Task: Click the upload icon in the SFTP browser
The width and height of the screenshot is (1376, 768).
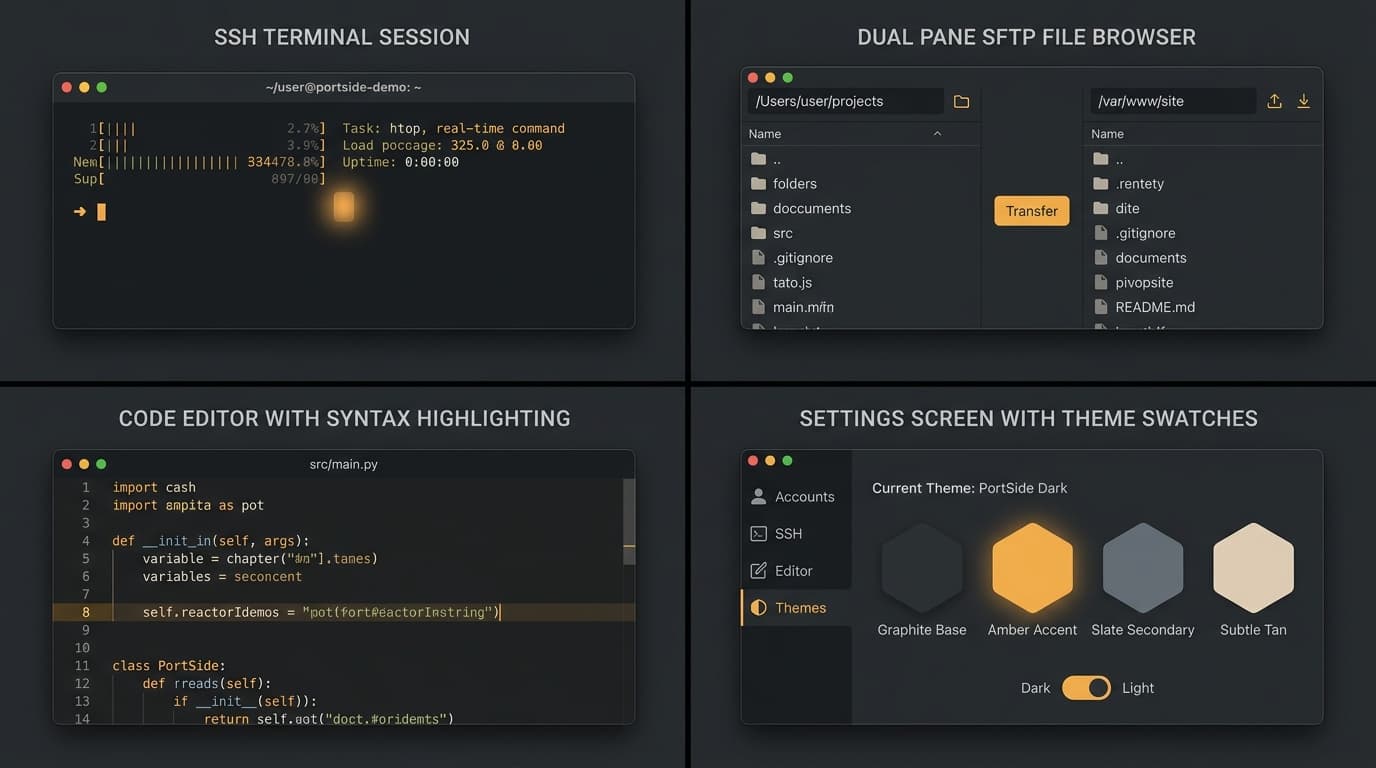Action: 1274,101
